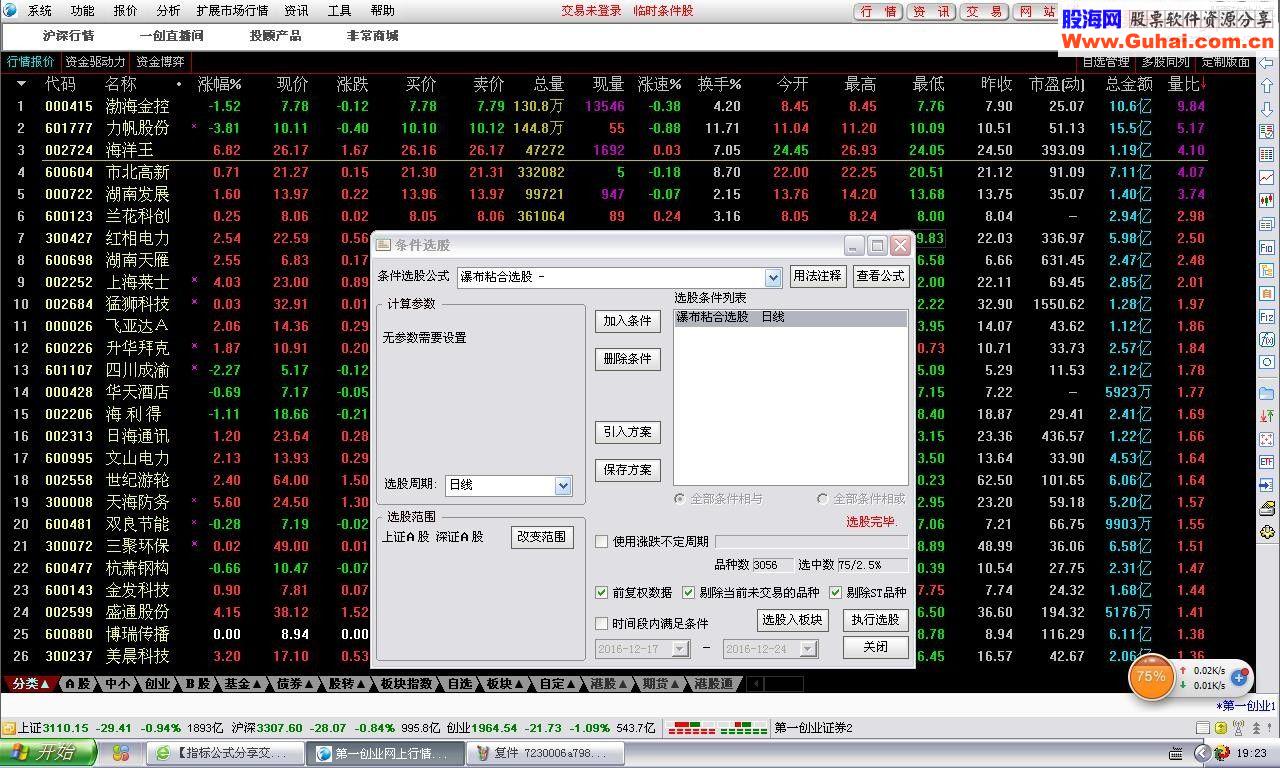This screenshot has height=768, width=1280.
Task: Open the 扩展市场行情 menu
Action: 232,11
